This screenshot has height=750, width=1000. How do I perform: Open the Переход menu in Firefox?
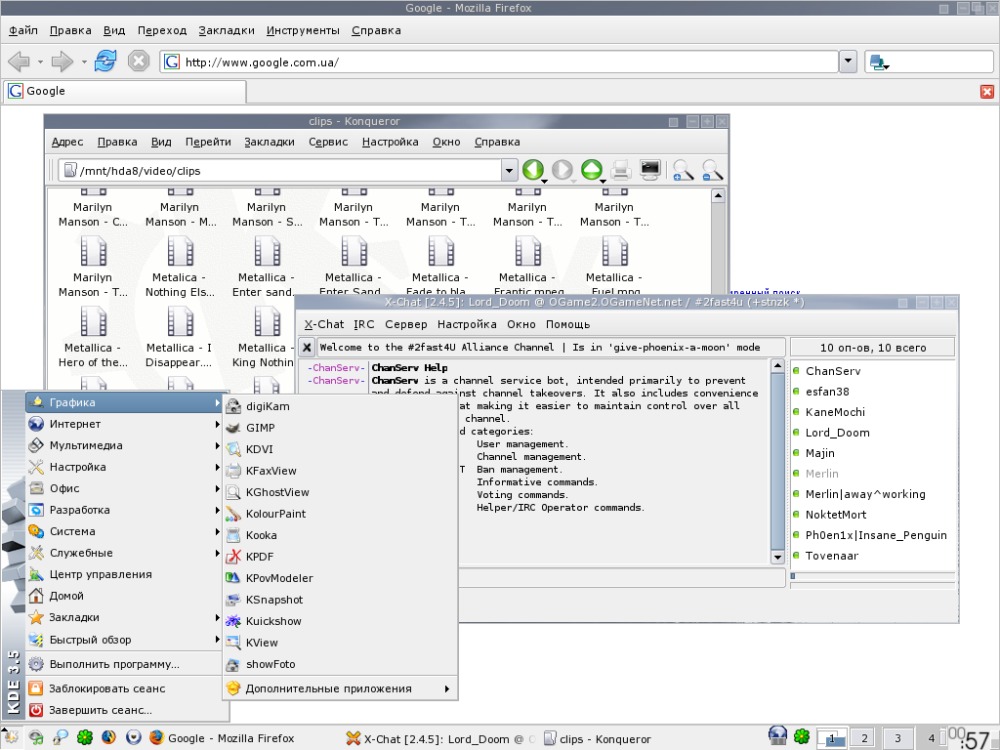click(161, 30)
